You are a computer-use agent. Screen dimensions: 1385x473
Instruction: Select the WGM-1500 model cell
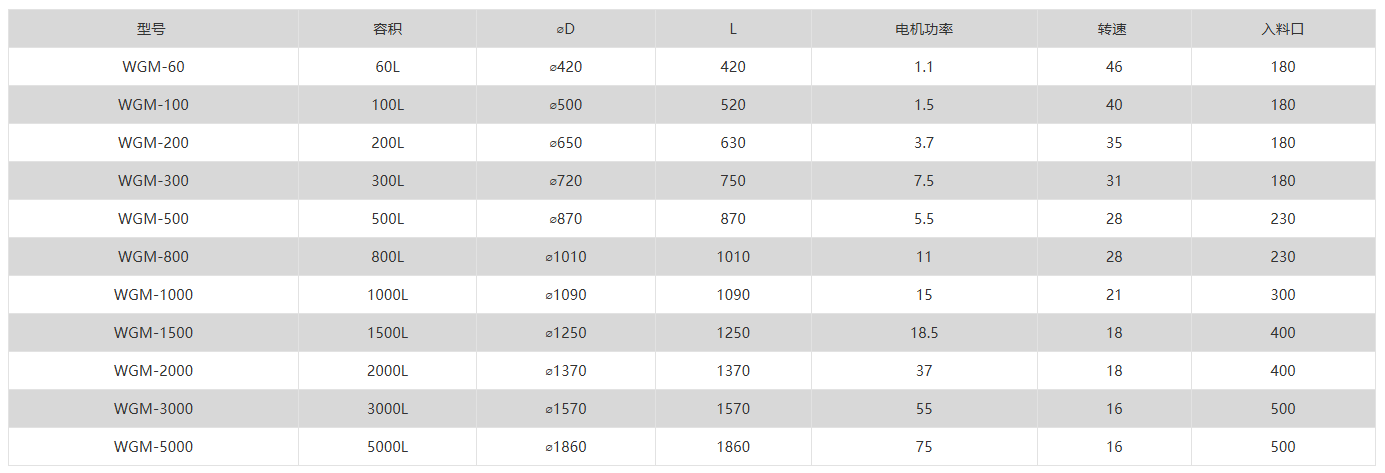pos(153,333)
